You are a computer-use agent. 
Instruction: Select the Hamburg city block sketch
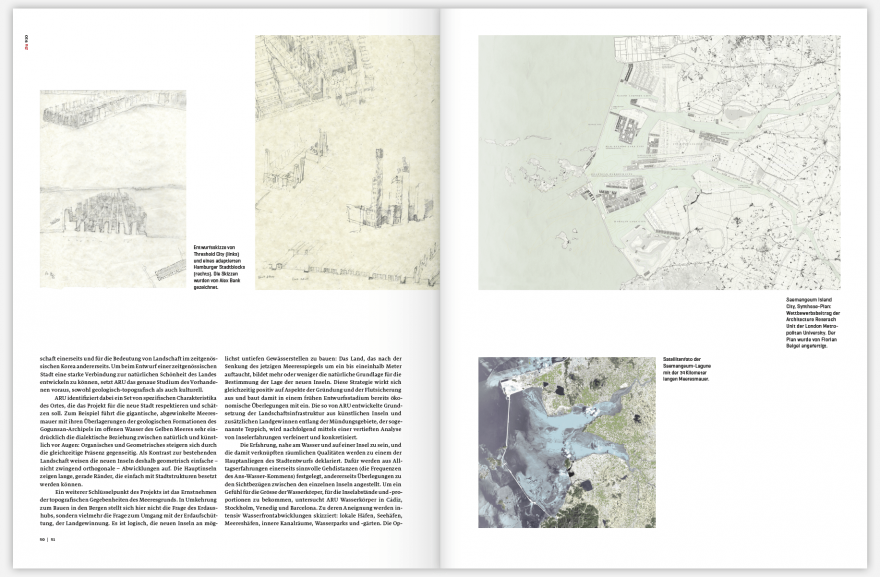347,163
